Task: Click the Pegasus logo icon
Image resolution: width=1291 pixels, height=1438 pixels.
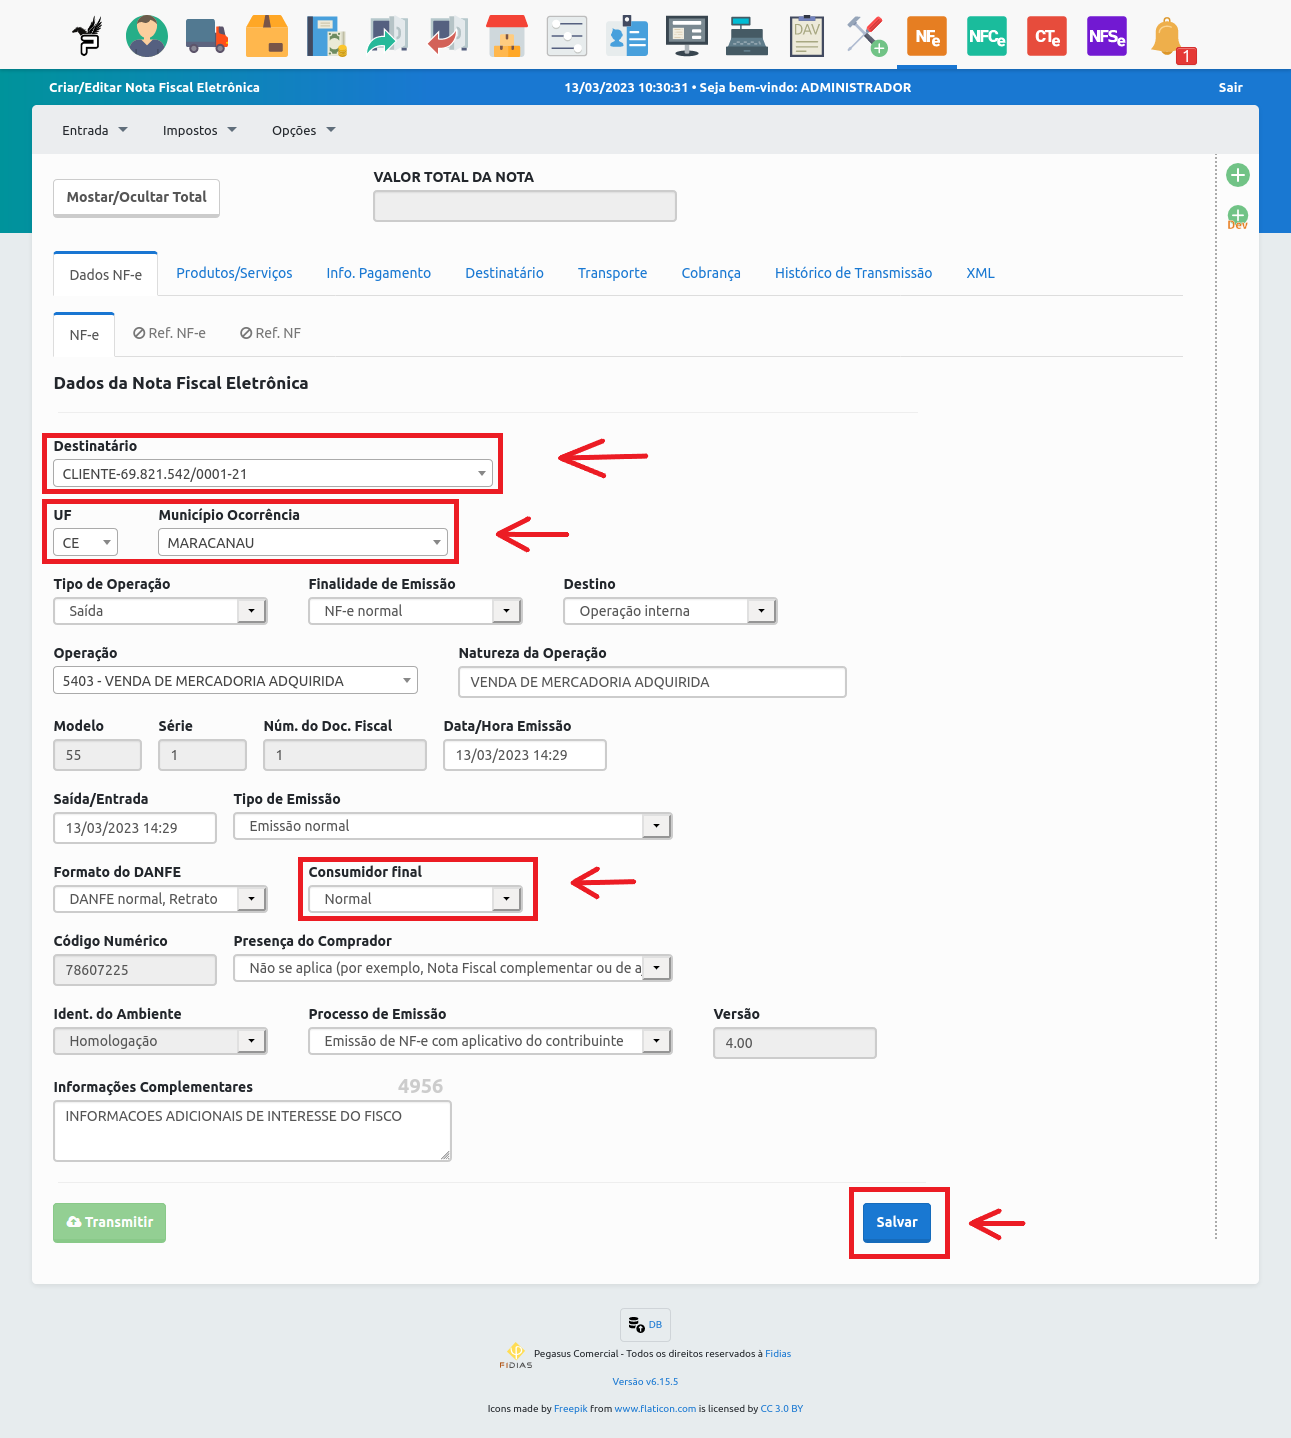Action: click(88, 36)
